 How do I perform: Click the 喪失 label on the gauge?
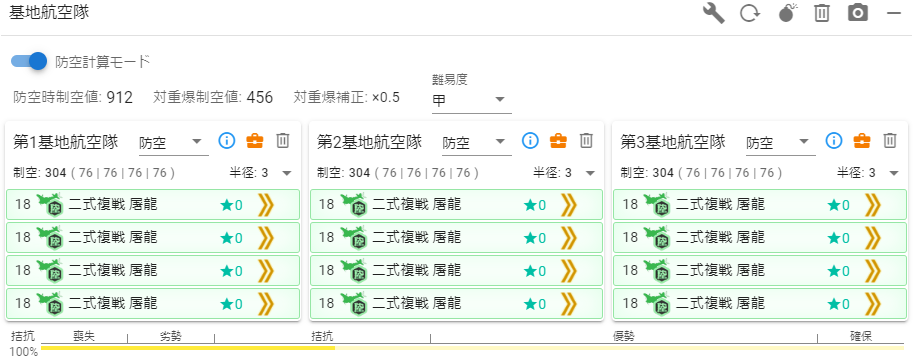tap(84, 336)
